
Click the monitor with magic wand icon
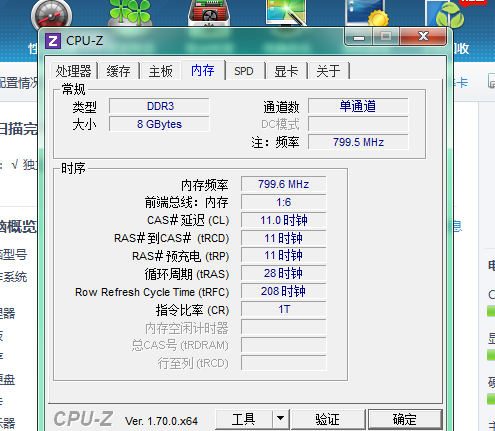click(x=286, y=13)
